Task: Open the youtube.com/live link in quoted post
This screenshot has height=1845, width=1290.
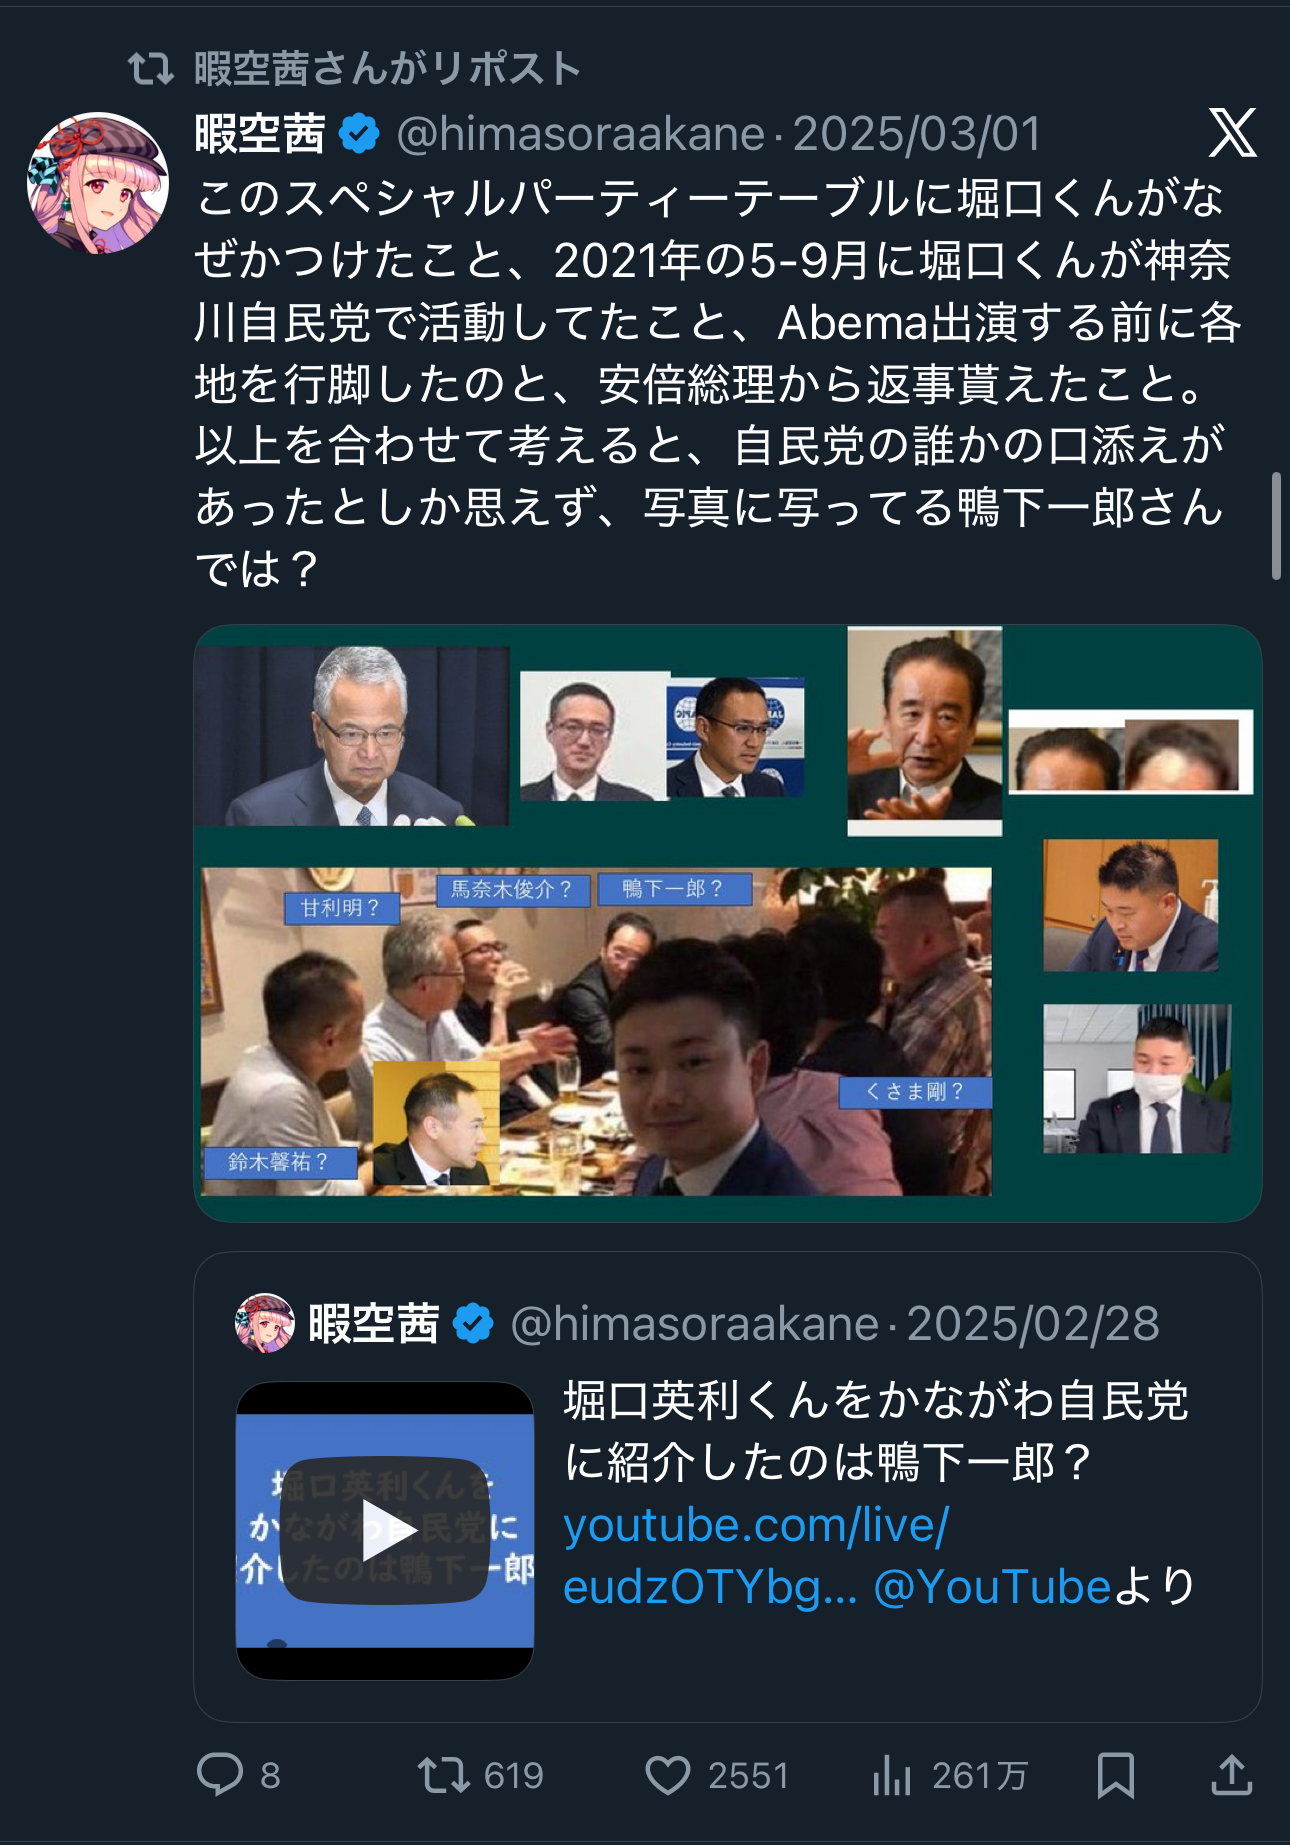Action: [756, 1556]
